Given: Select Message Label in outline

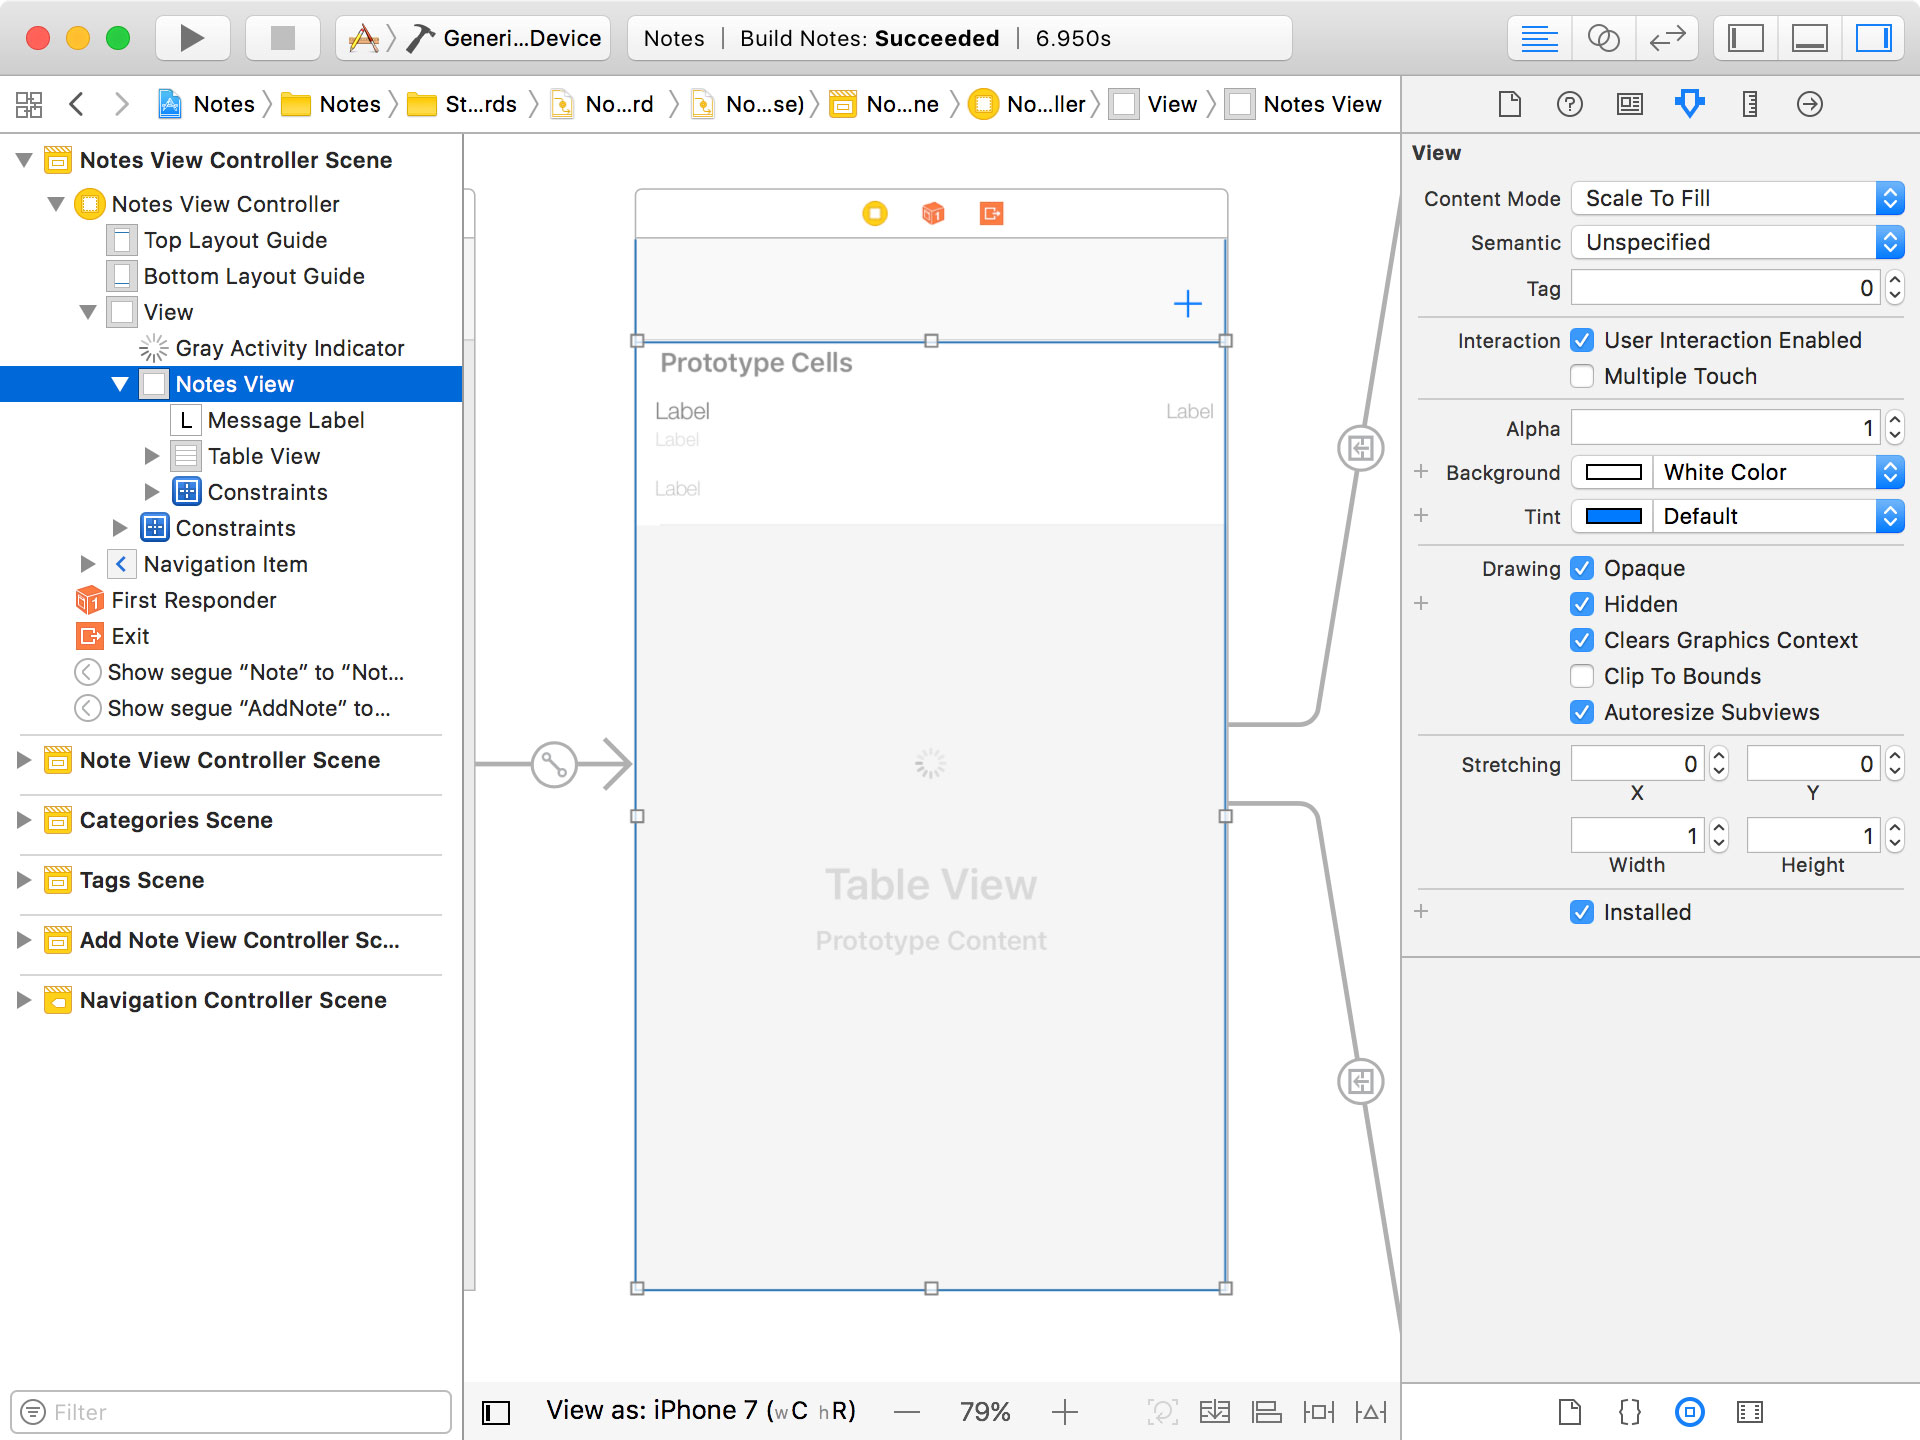Looking at the screenshot, I should (x=285, y=420).
